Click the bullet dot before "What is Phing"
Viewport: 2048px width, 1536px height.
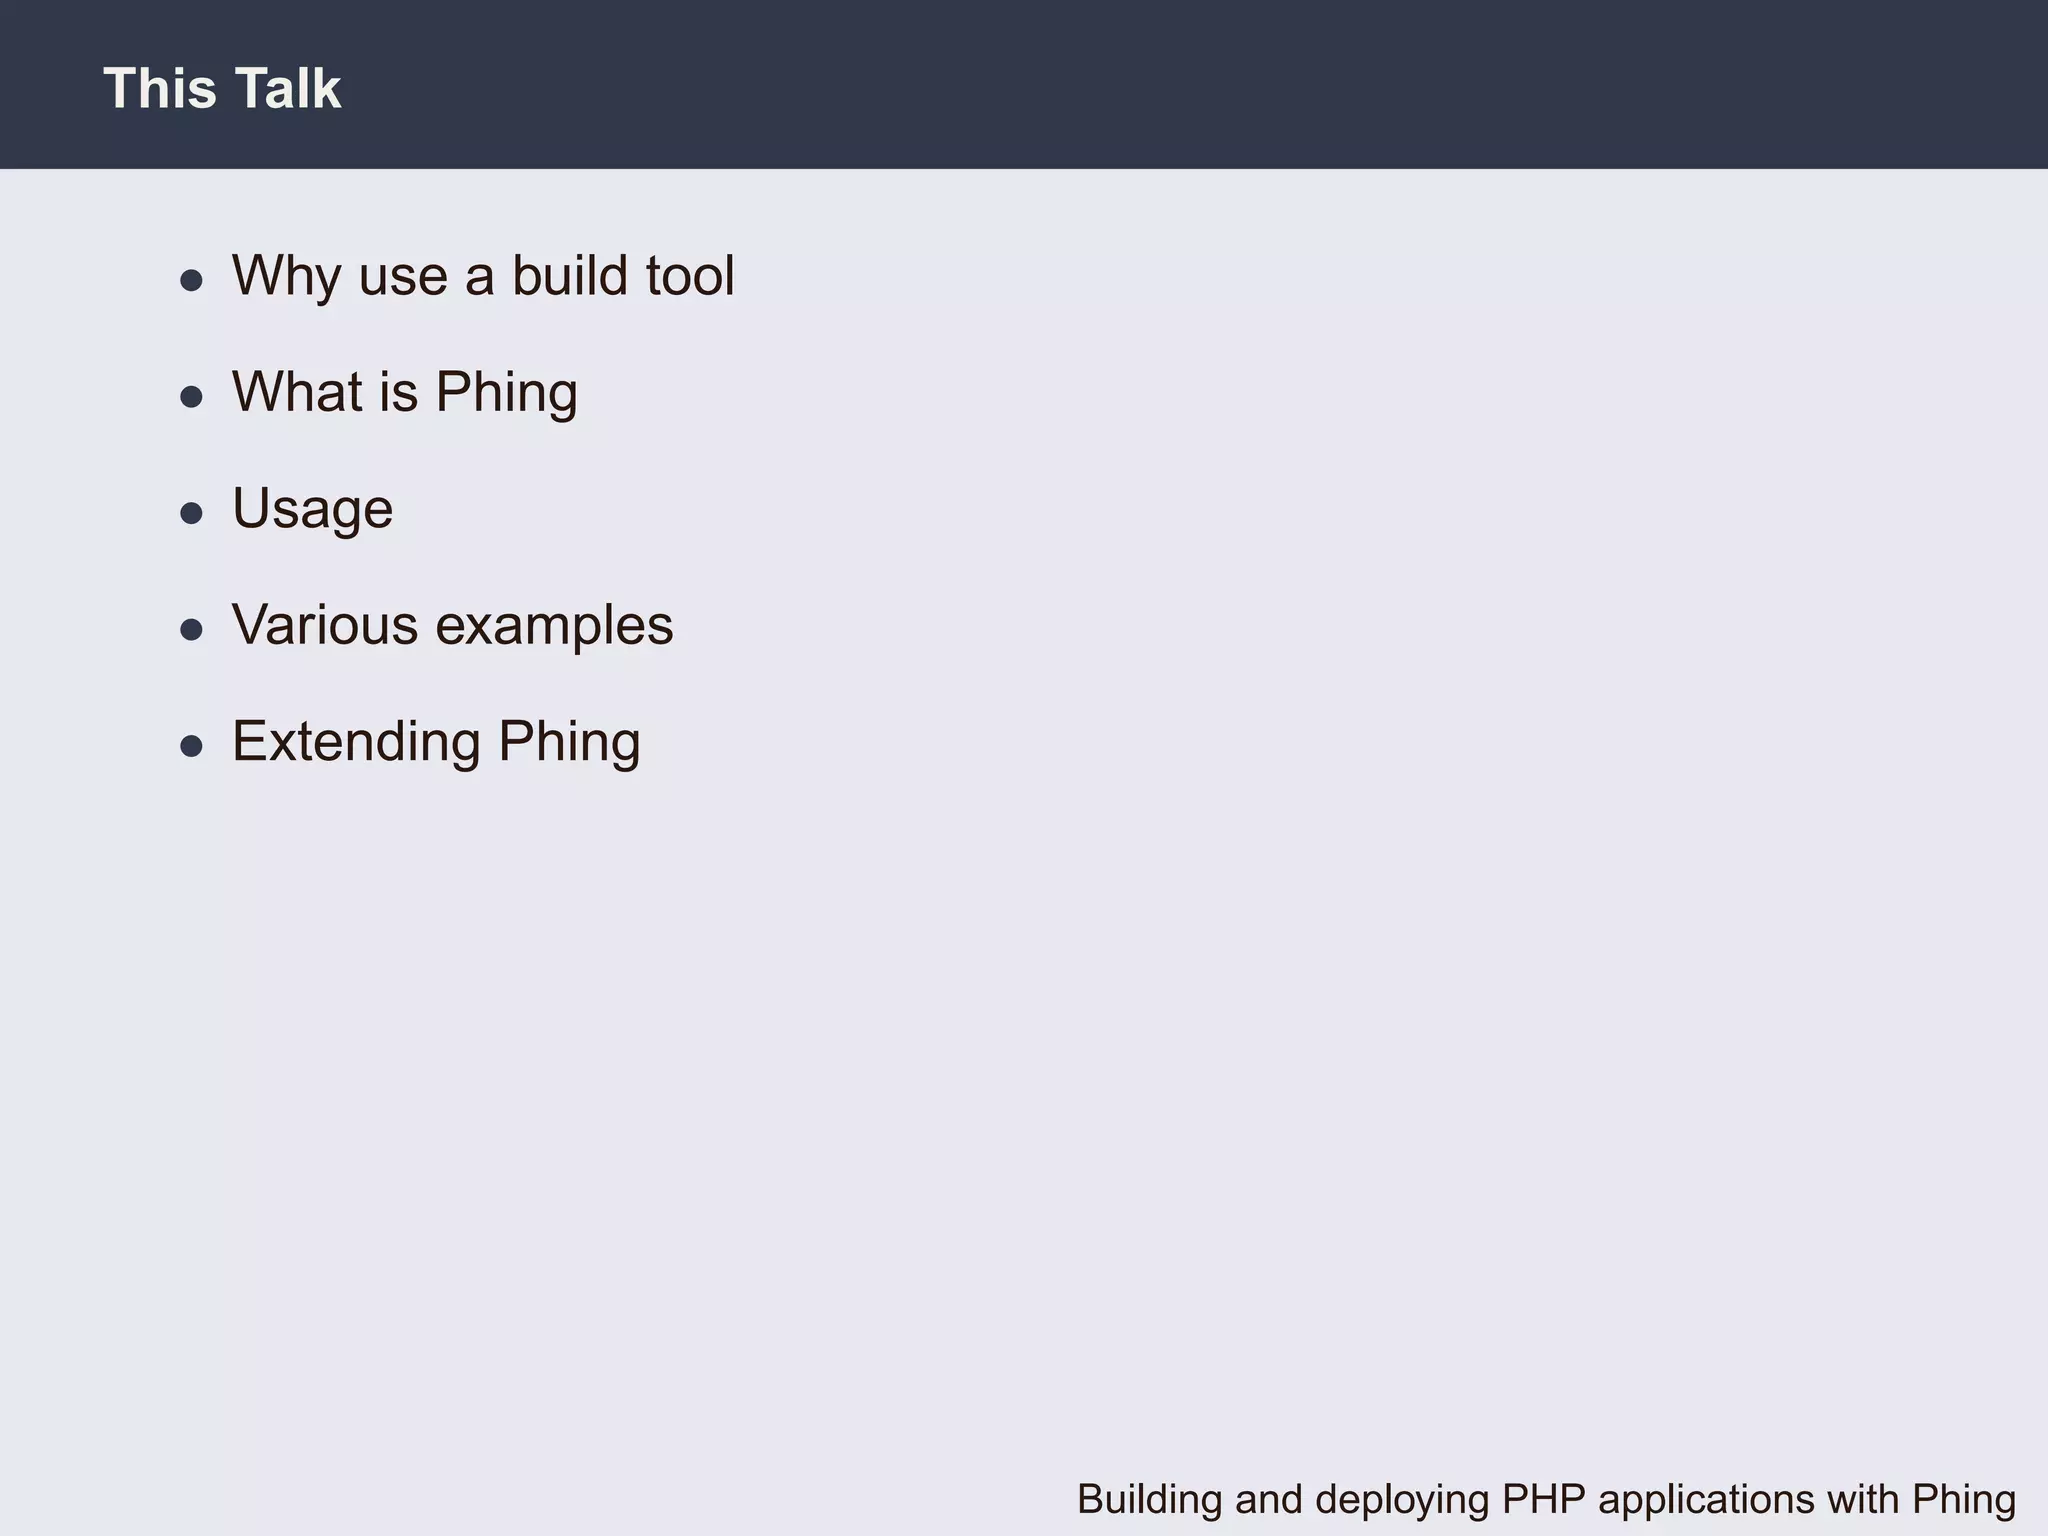tap(191, 397)
